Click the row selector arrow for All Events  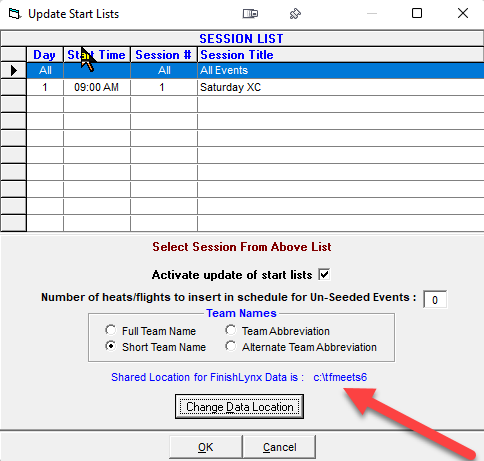point(14,70)
